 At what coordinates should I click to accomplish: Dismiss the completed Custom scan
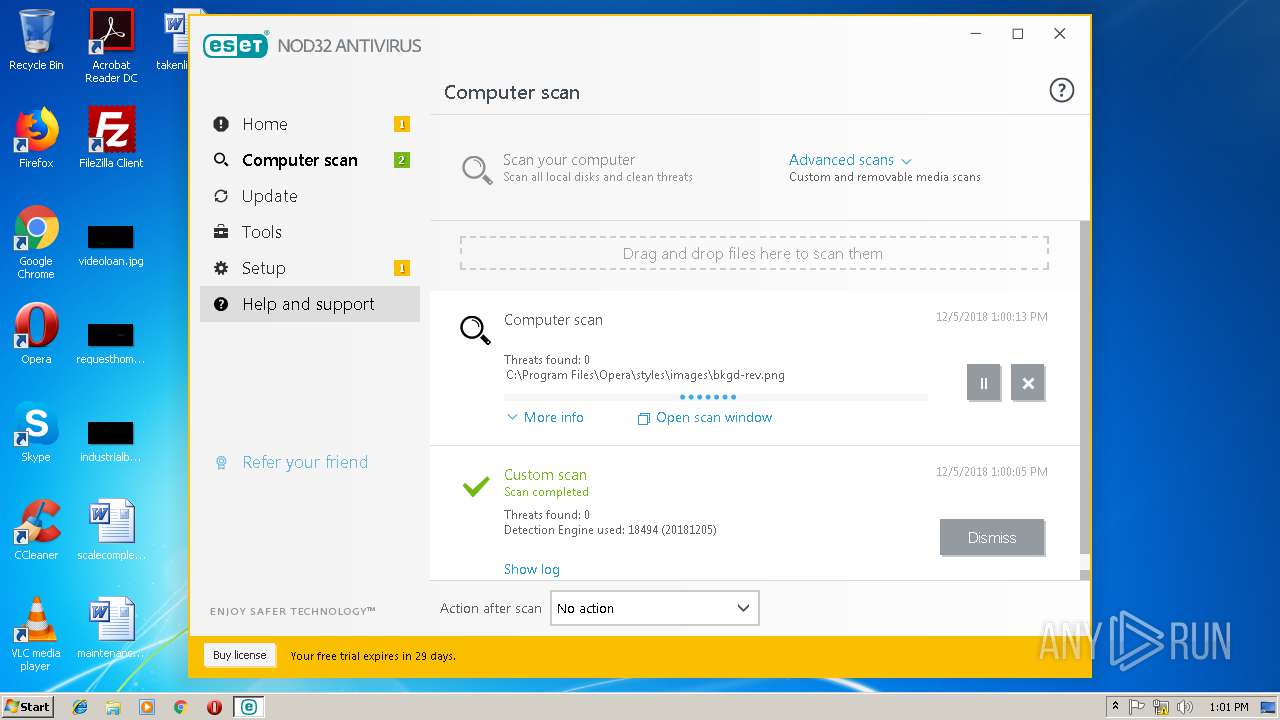(992, 537)
